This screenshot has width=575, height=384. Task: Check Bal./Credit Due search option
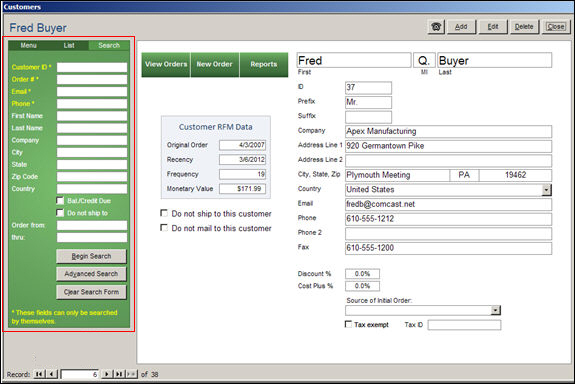(60, 201)
